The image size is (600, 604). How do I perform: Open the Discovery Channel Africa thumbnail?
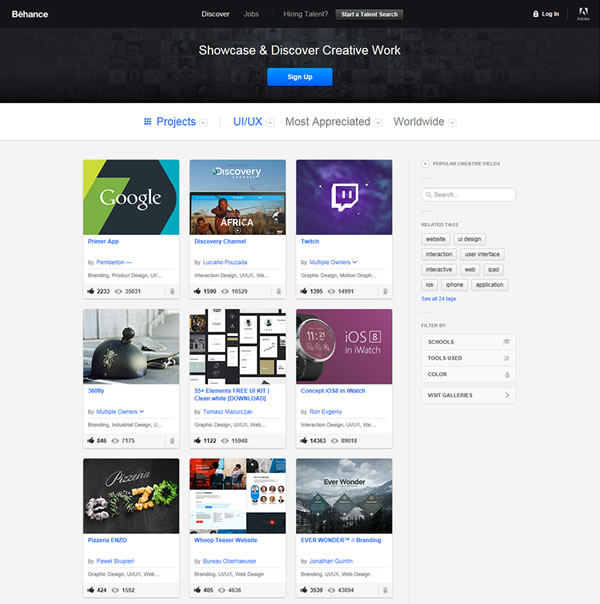[x=238, y=197]
